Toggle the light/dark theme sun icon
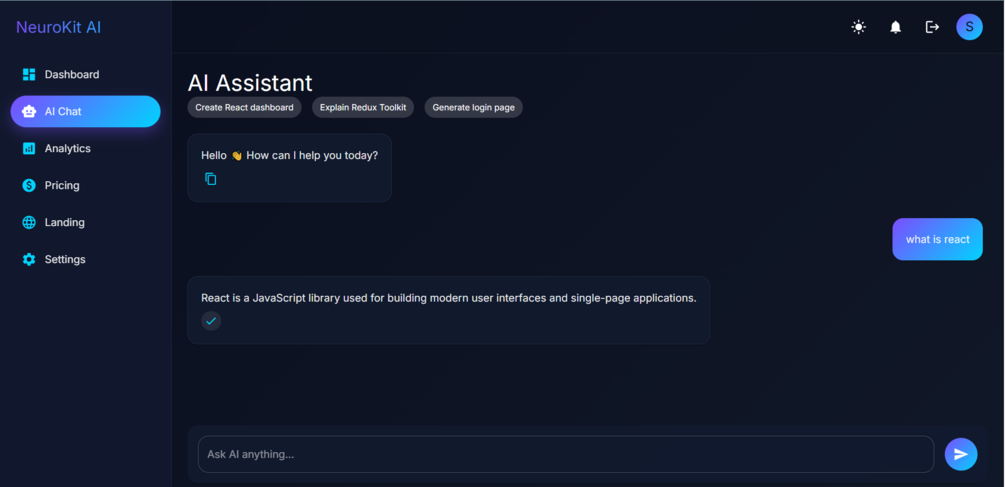Image resolution: width=1005 pixels, height=487 pixels. 858,27
